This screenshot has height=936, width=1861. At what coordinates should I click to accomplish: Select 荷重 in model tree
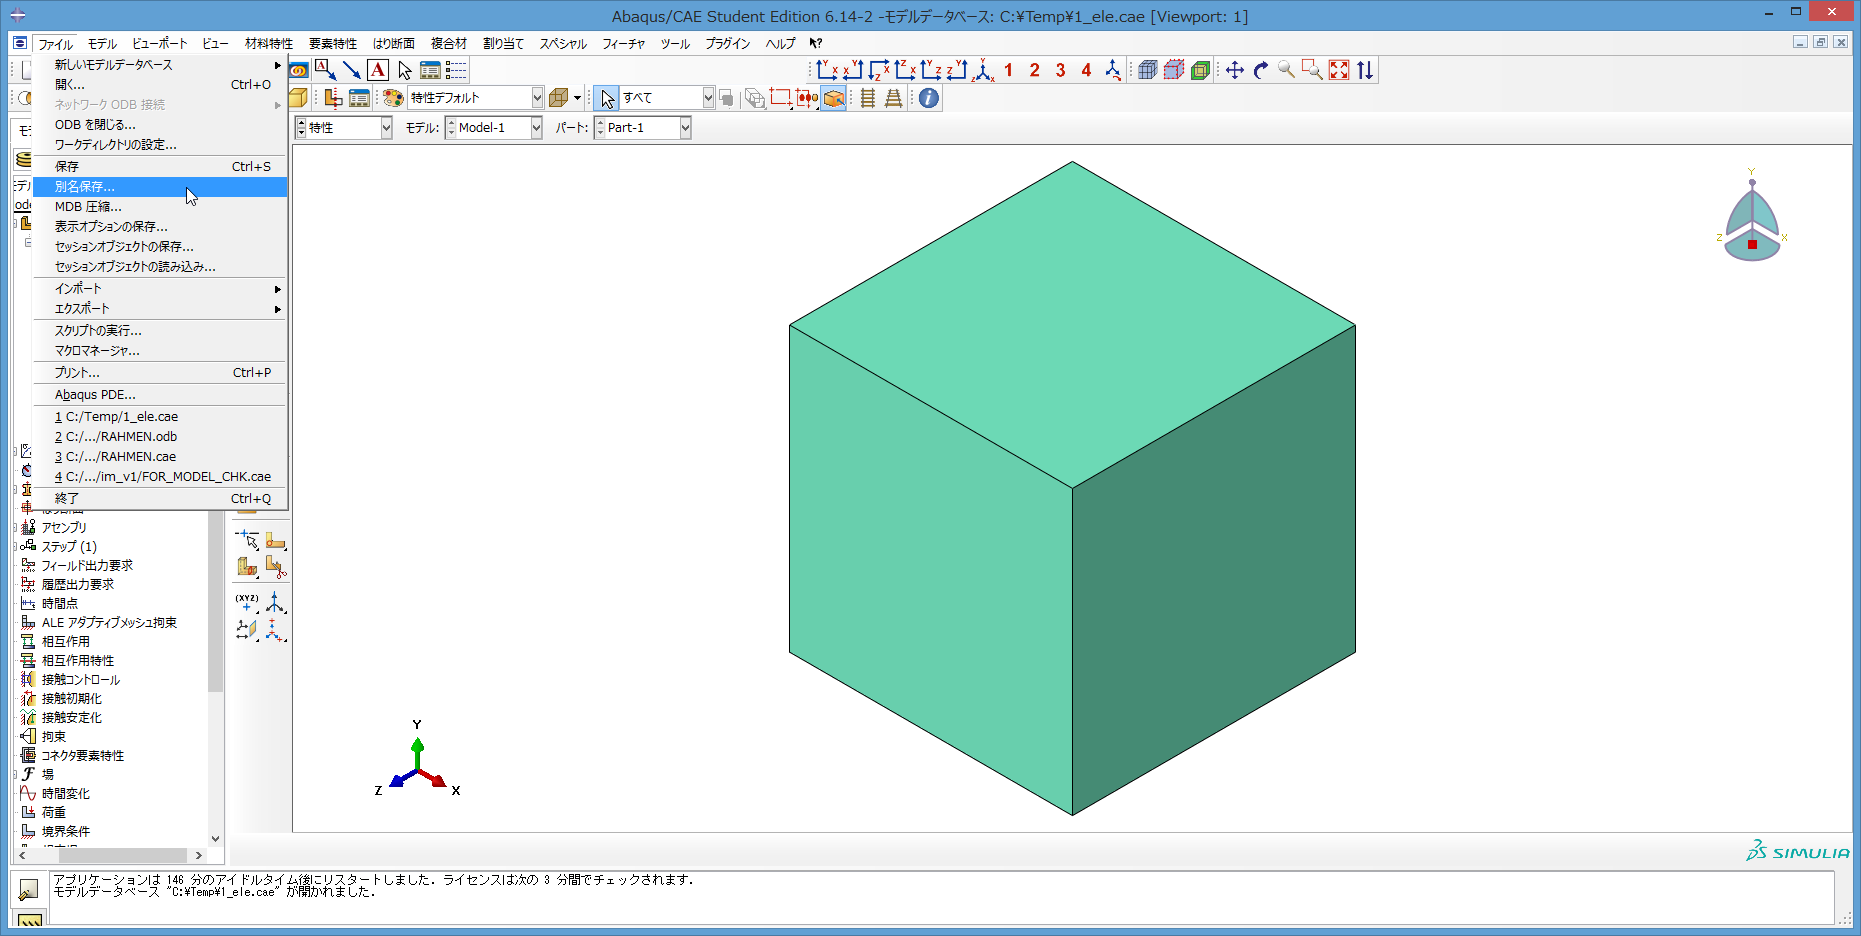coord(54,813)
